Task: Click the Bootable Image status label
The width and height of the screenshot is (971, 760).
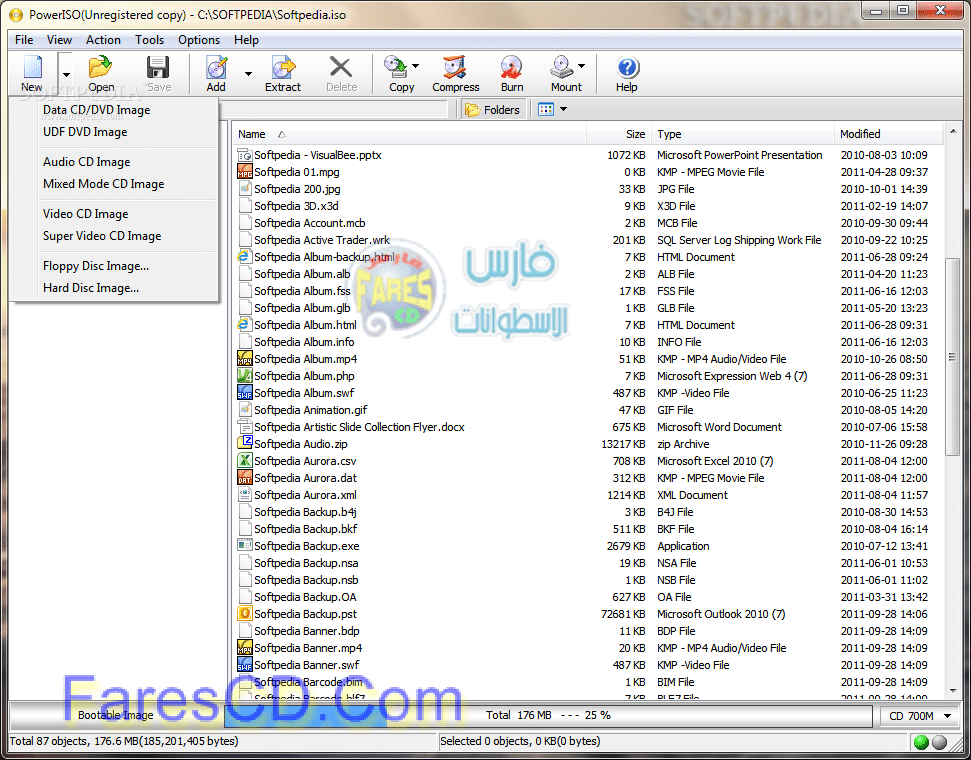Action: tap(115, 715)
